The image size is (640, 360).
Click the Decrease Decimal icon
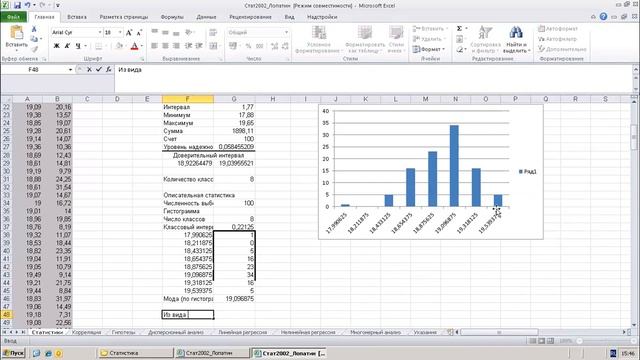click(285, 46)
